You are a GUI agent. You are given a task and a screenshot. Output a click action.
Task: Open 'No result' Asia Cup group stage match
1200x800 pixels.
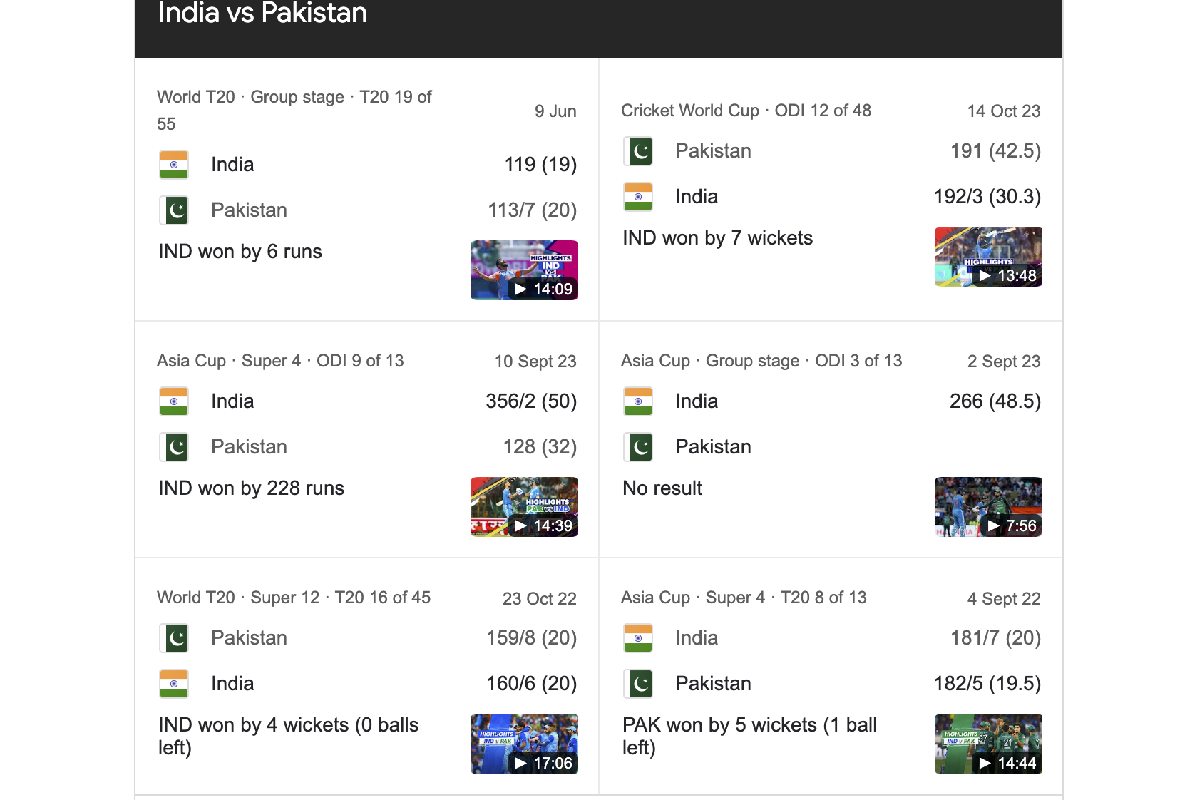coord(663,489)
